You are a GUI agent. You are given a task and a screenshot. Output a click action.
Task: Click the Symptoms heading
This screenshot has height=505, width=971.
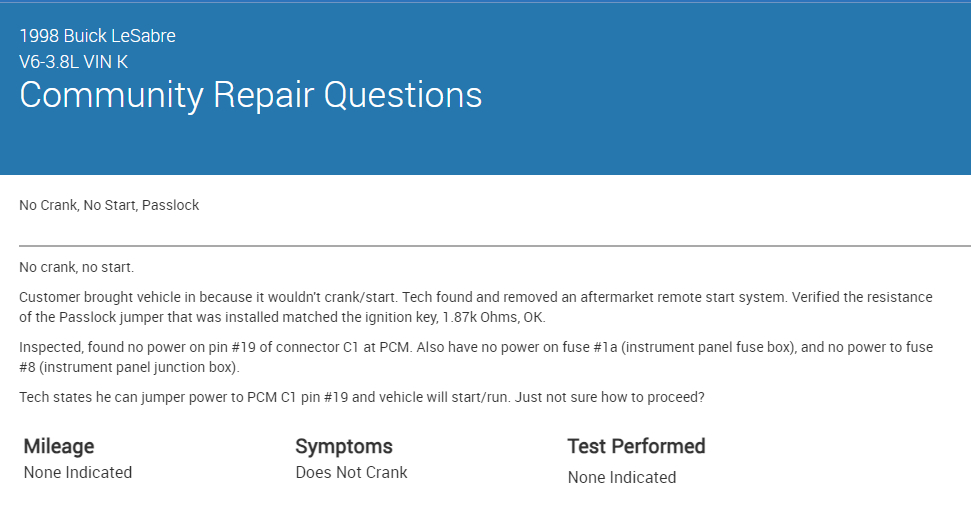click(344, 446)
